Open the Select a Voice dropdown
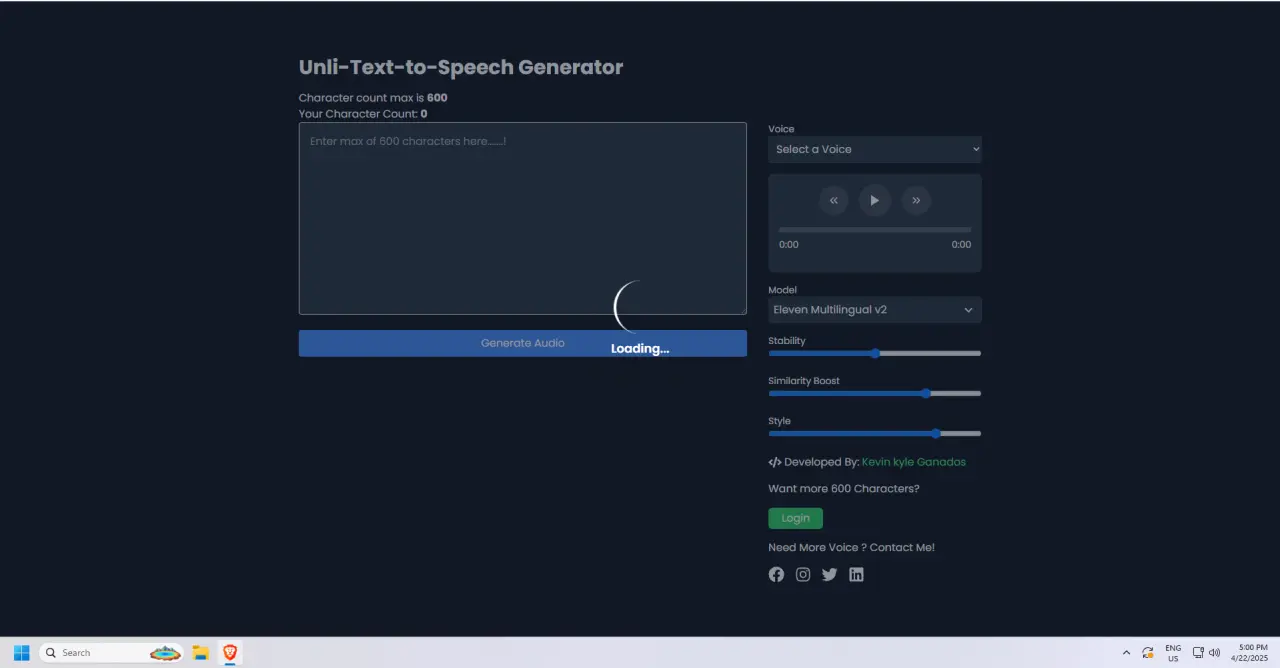The width and height of the screenshot is (1280, 668). [x=875, y=149]
